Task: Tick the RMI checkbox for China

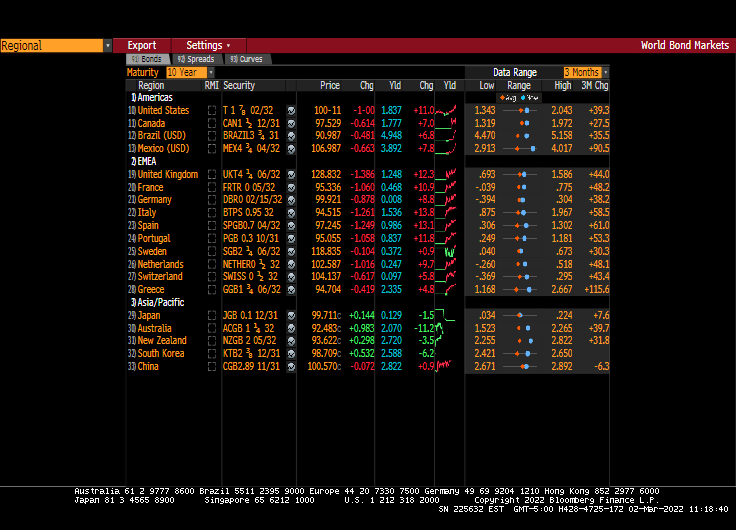Action: (211, 366)
